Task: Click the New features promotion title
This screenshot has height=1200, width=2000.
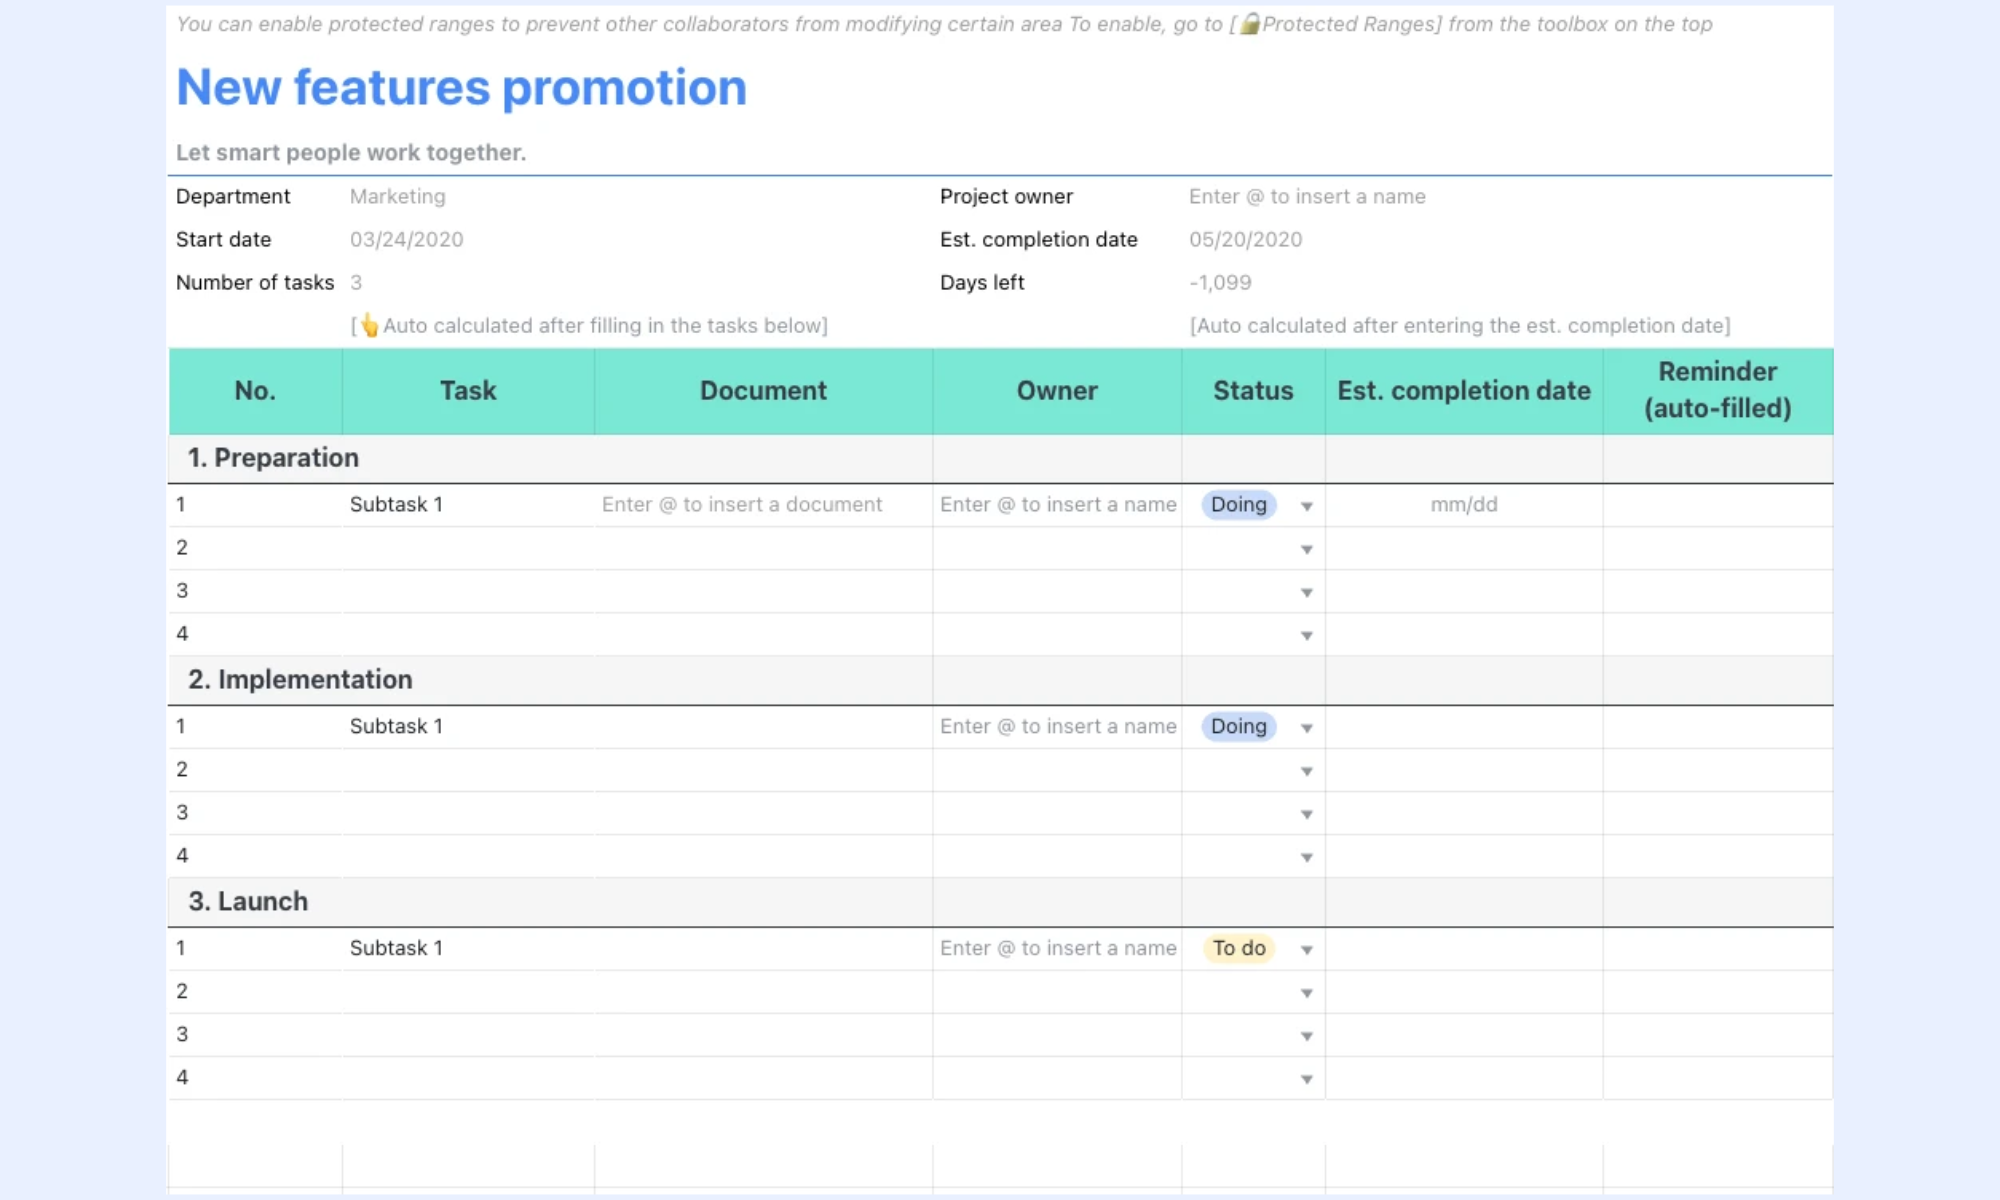Action: click(x=461, y=87)
